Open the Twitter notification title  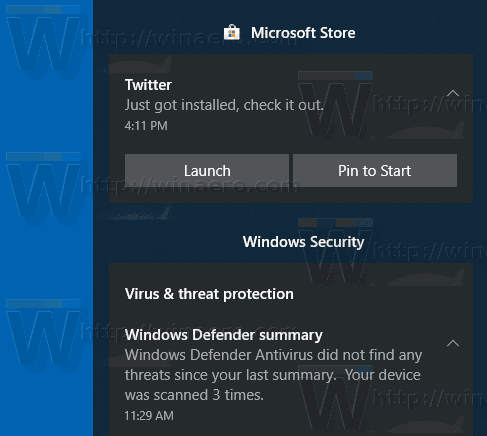coord(148,85)
